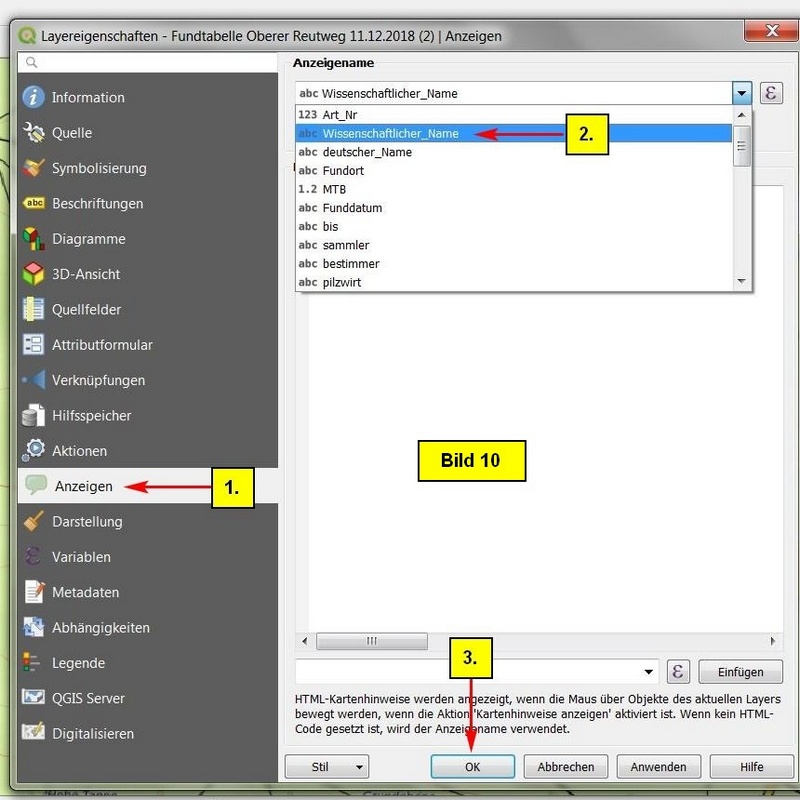Open the Diagramme chart icon
800x800 pixels.
34,239
